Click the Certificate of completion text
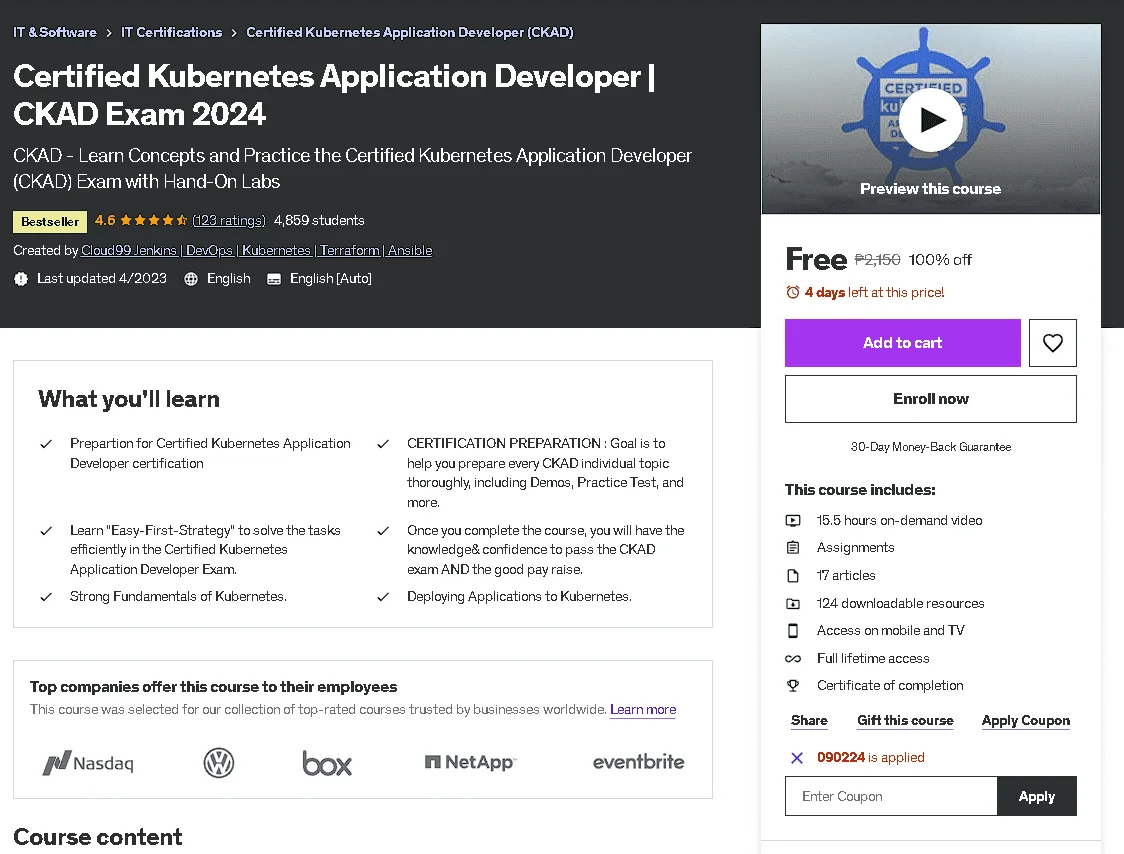The width and height of the screenshot is (1124, 854). coord(890,686)
